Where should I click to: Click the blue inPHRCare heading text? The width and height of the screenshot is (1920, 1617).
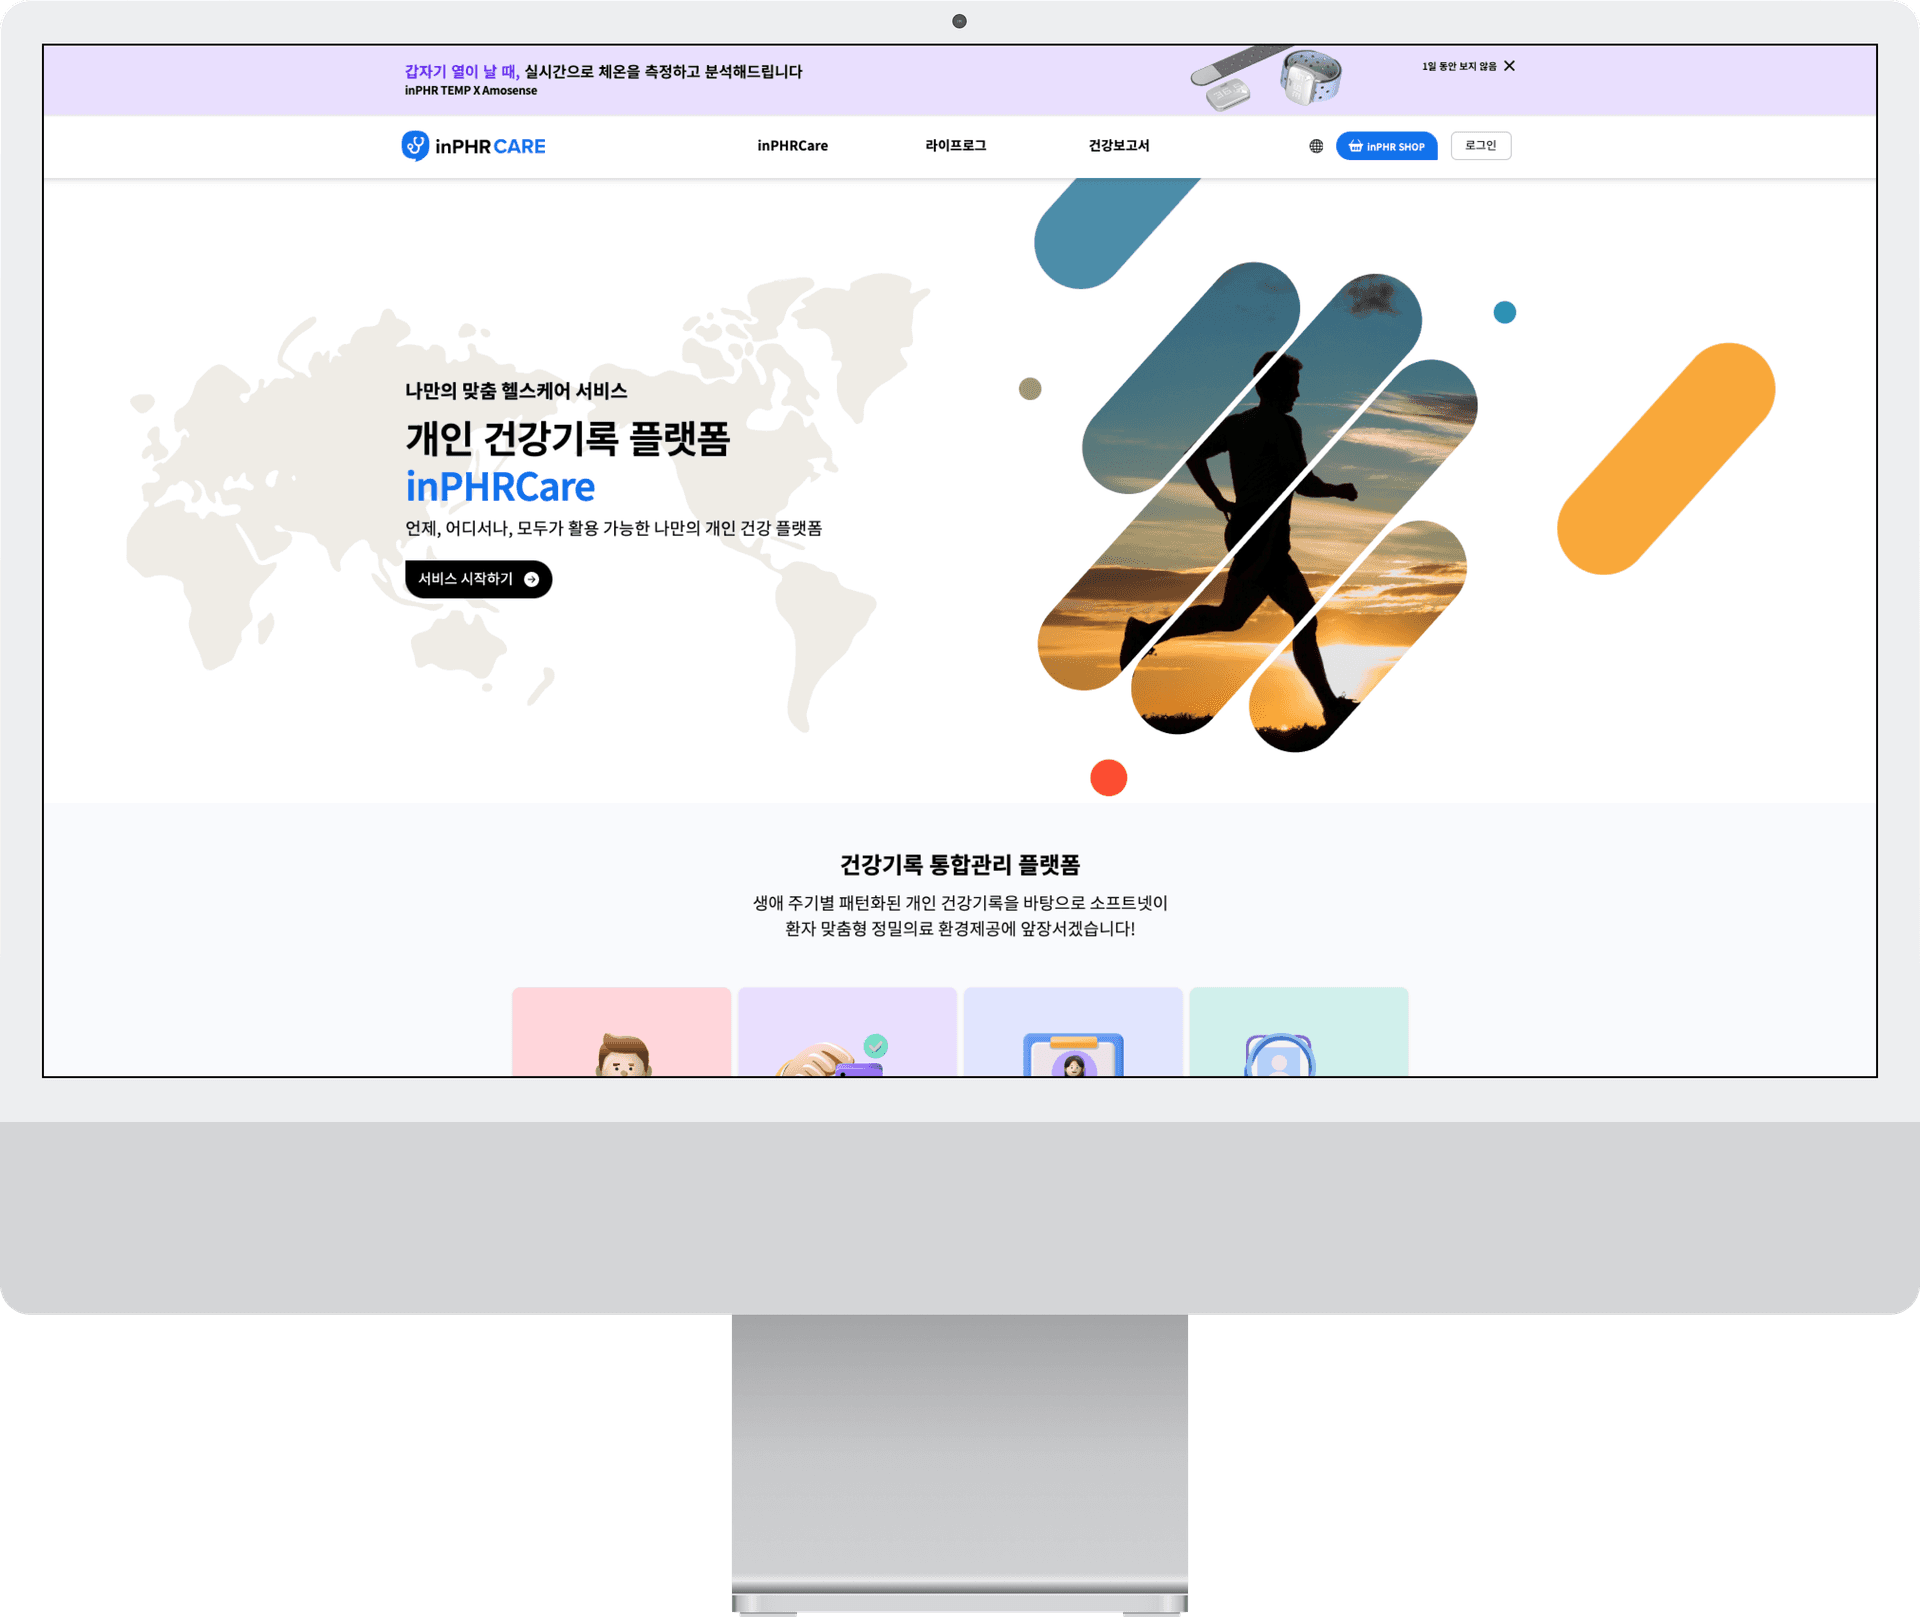[500, 487]
